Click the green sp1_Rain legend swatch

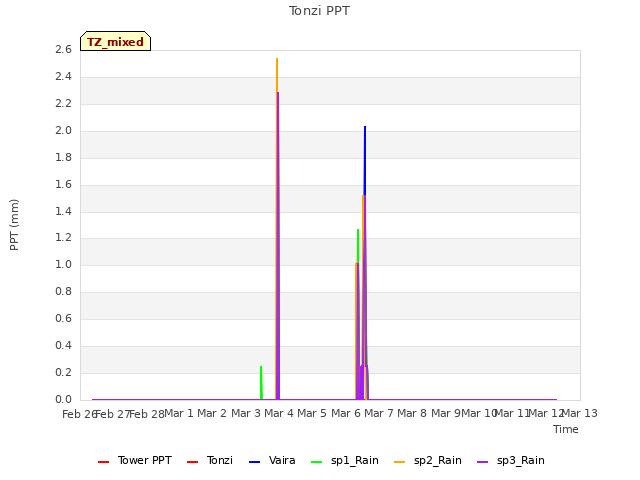317,462
